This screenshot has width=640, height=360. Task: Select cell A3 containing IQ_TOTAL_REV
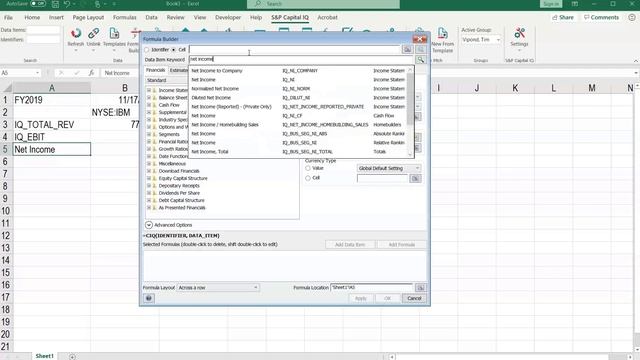click(x=52, y=124)
